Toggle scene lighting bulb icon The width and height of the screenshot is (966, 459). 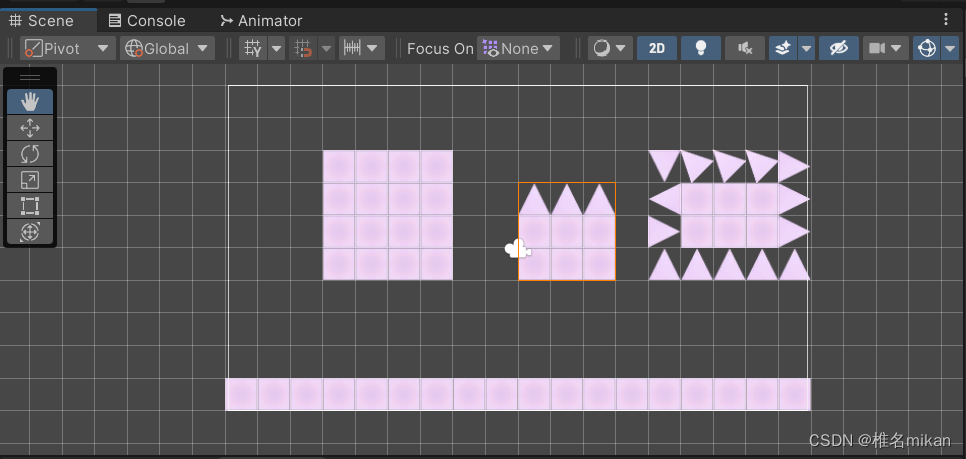(x=700, y=48)
